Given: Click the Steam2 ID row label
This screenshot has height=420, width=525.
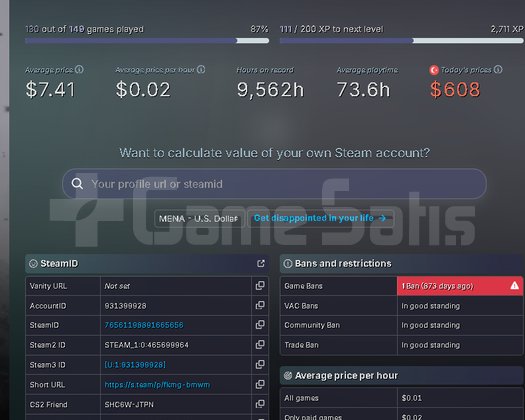Looking at the screenshot, I should click(48, 345).
